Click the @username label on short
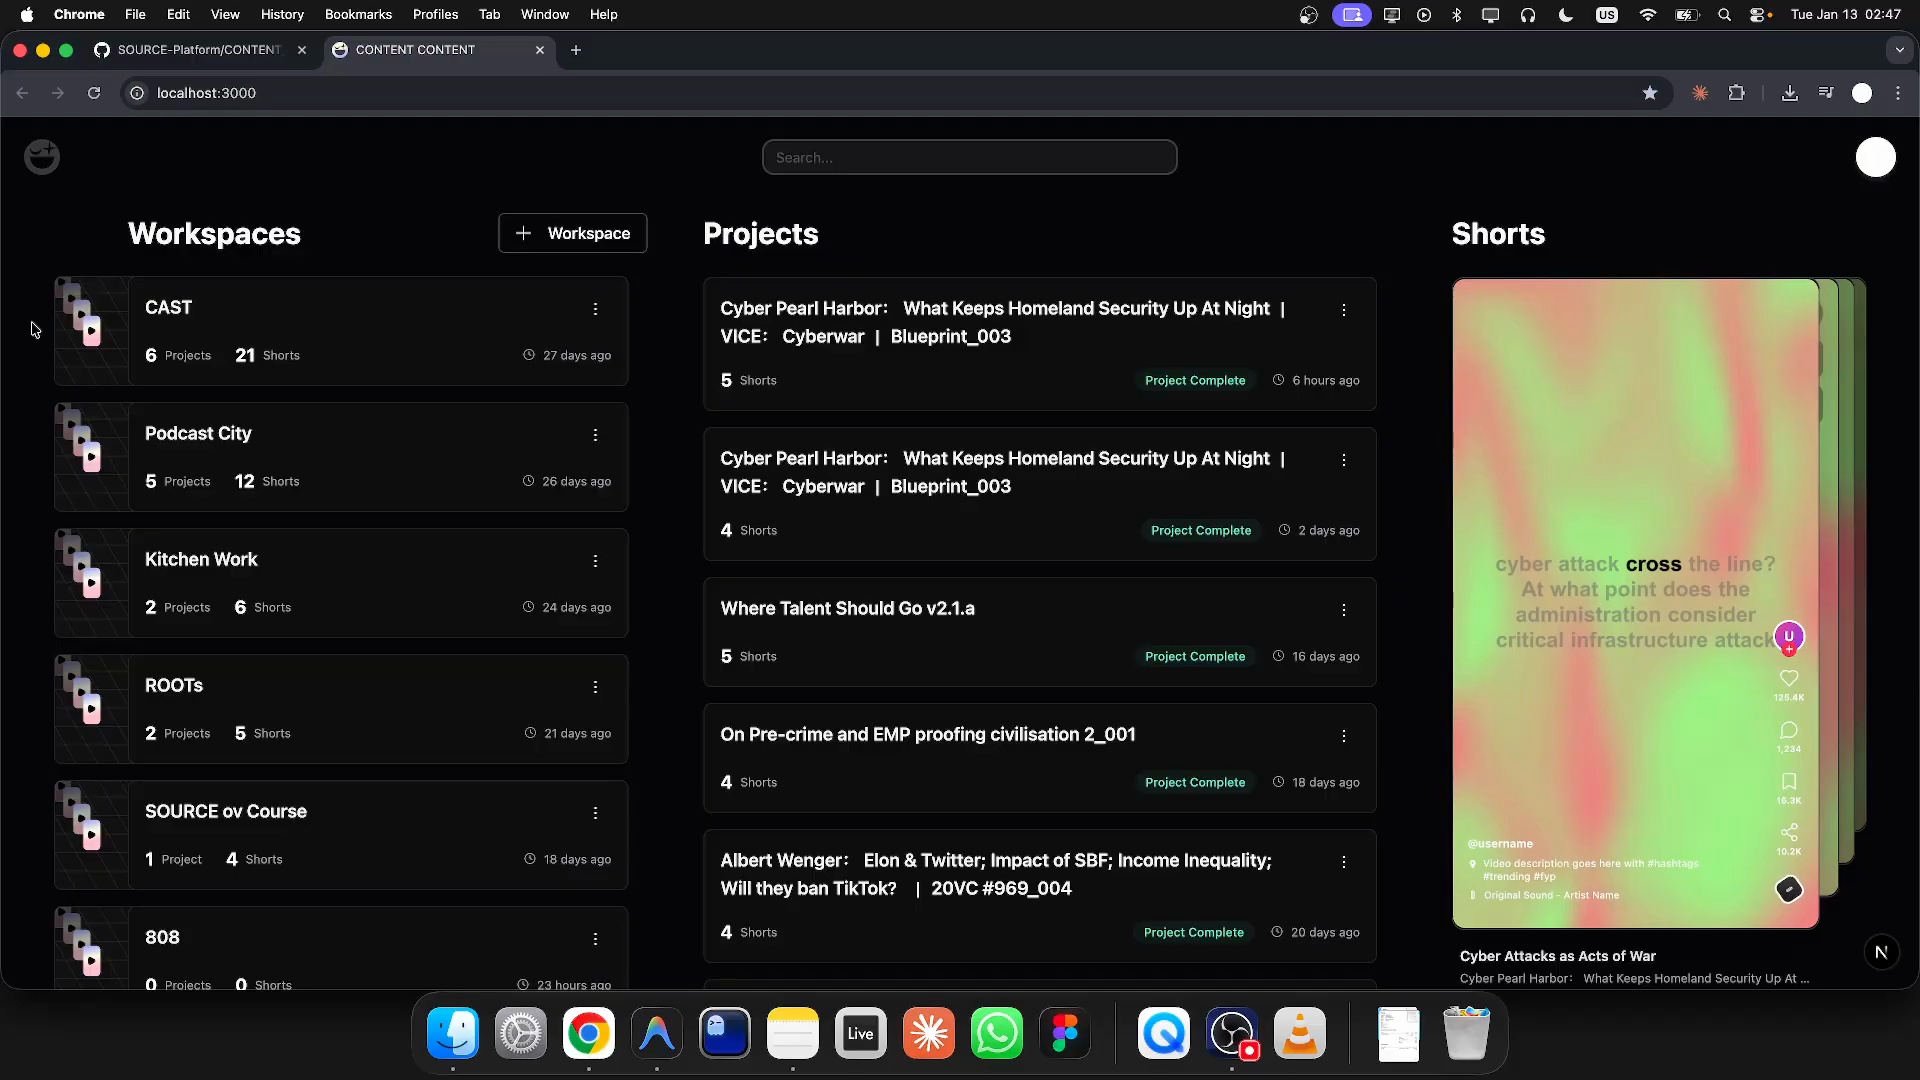Image resolution: width=1920 pixels, height=1080 pixels. (x=1500, y=844)
